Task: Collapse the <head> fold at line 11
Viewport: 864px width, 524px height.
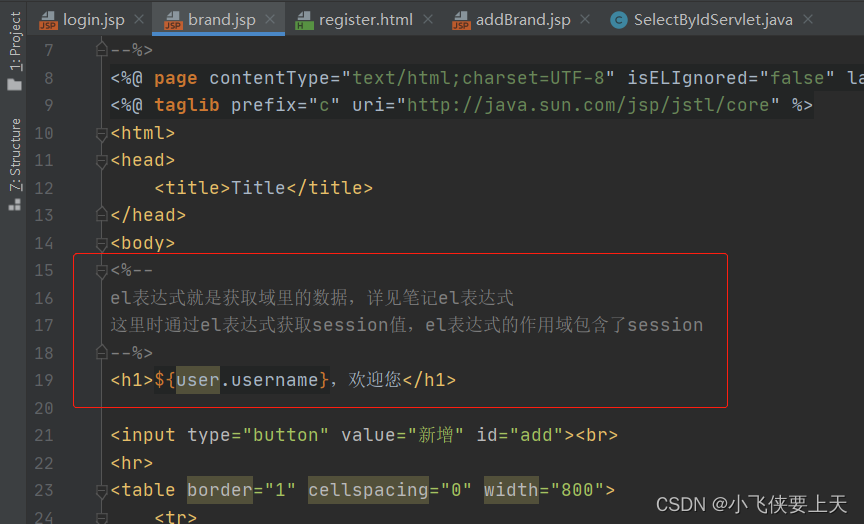Action: click(101, 160)
